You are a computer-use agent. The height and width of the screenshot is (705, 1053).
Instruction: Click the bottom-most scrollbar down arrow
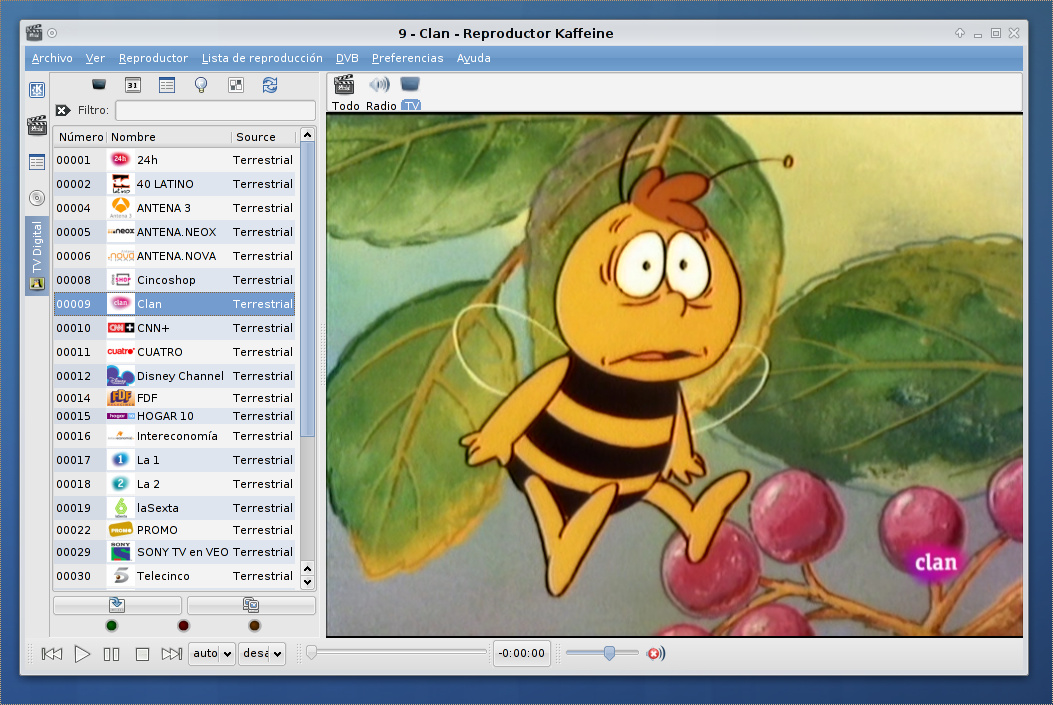308,582
